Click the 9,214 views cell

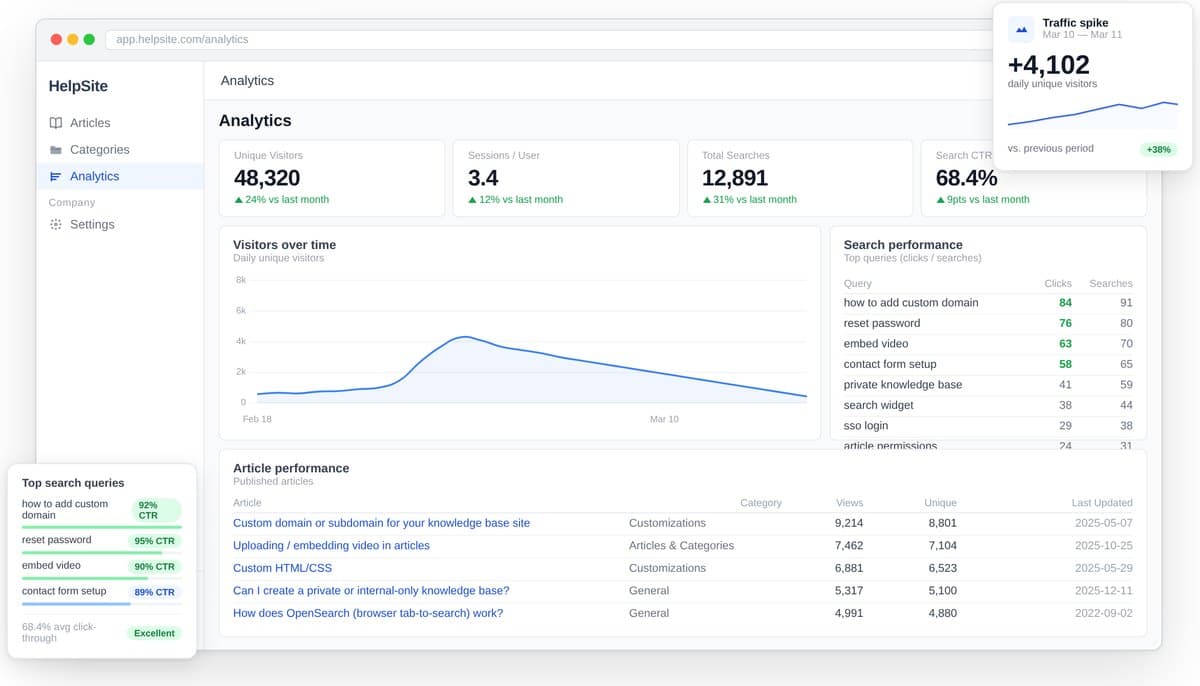(849, 523)
